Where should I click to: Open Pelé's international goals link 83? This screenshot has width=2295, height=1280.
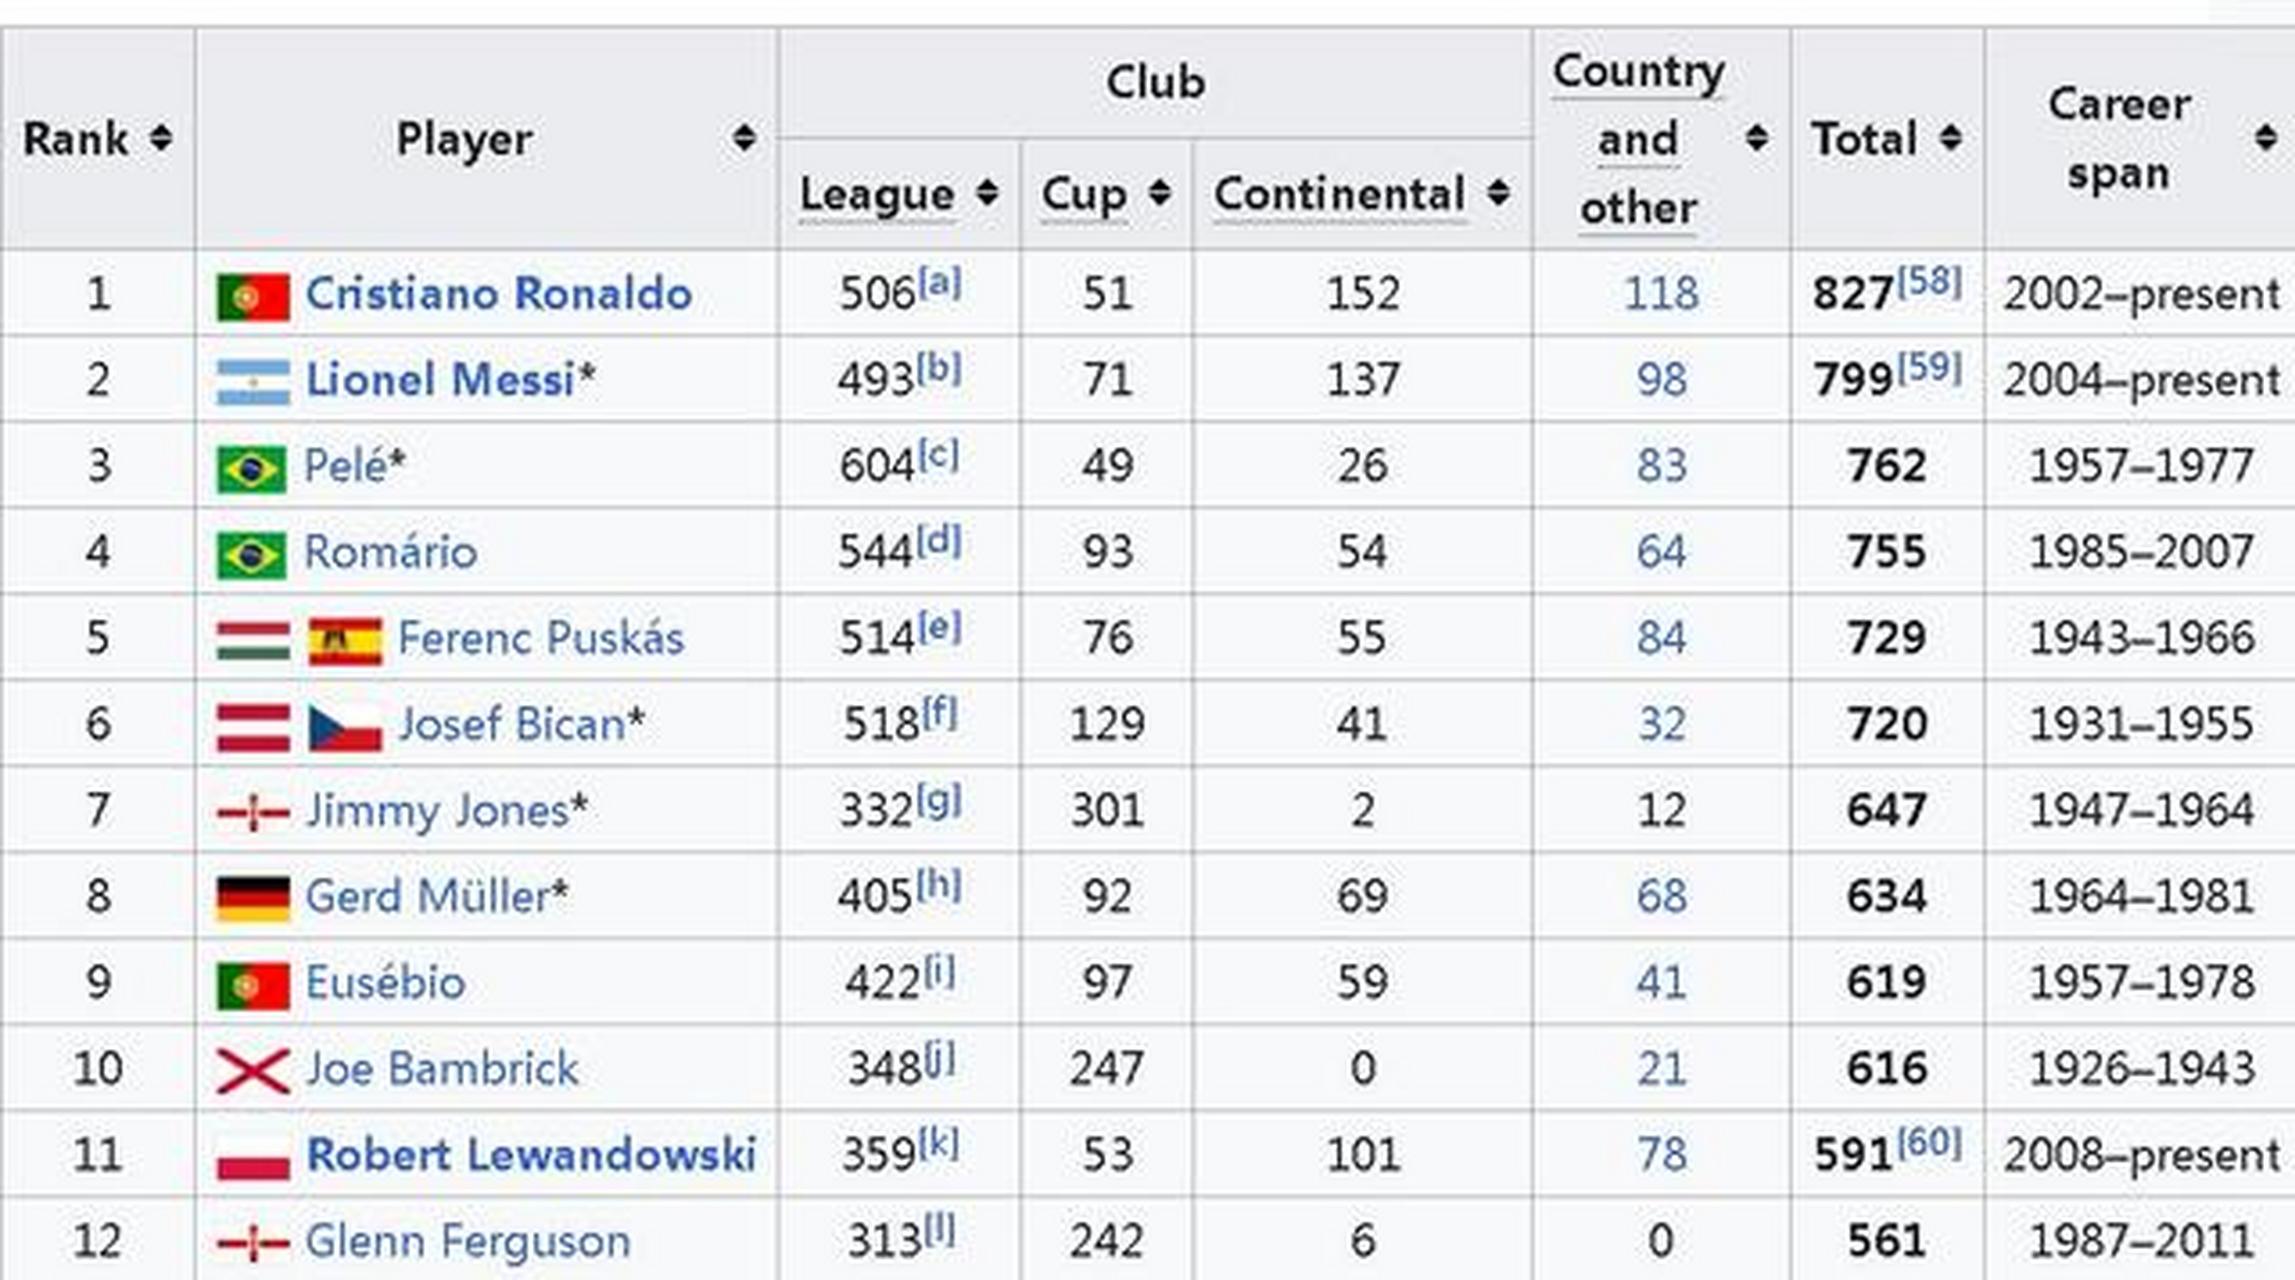click(1661, 466)
